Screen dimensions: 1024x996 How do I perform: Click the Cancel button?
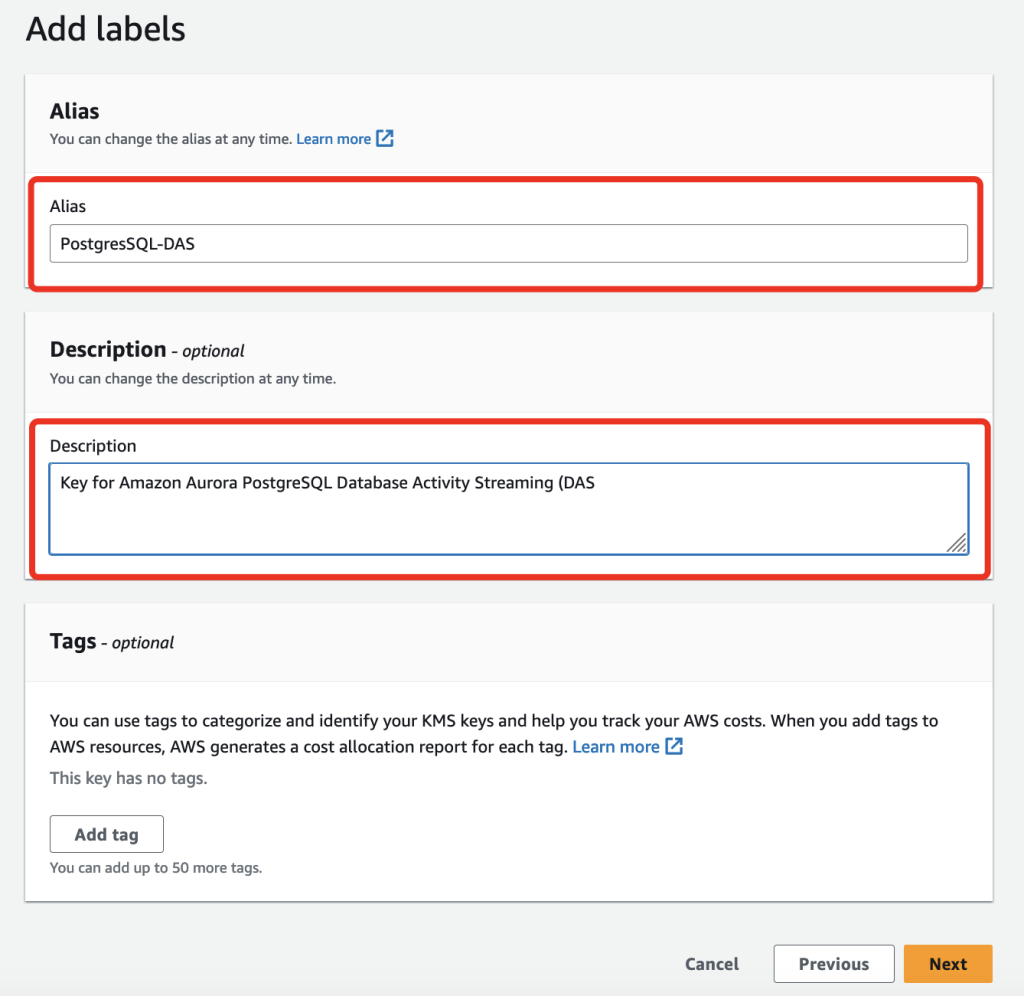712,964
